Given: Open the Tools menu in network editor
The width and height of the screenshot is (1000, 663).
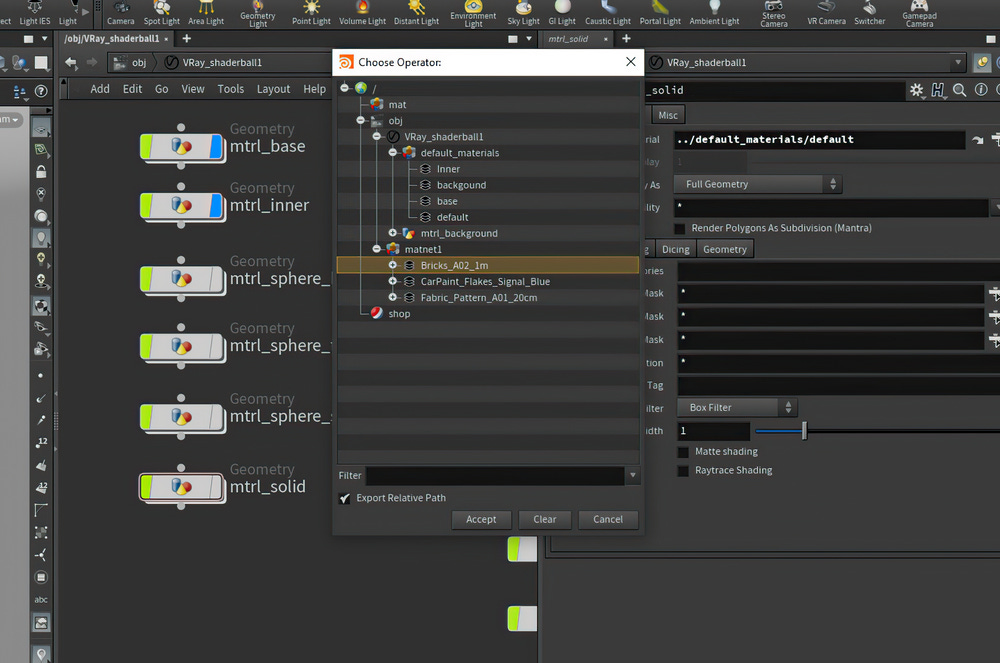Looking at the screenshot, I should coord(230,89).
